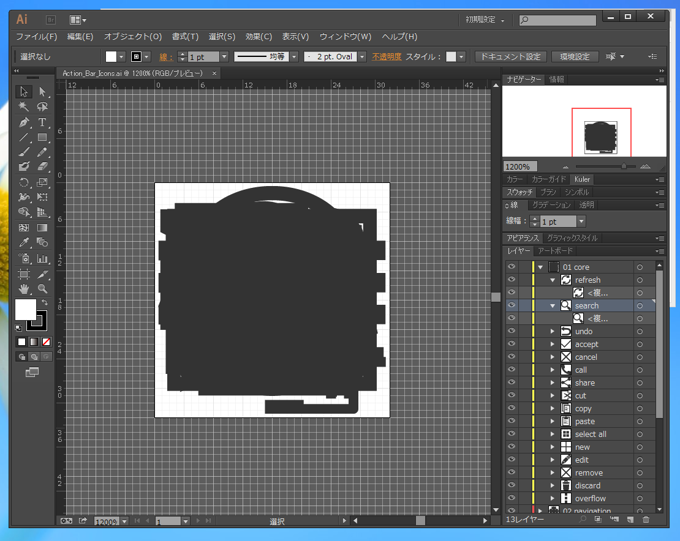This screenshot has height=541, width=680.
Task: Hide the accept sublayer
Action: [511, 344]
